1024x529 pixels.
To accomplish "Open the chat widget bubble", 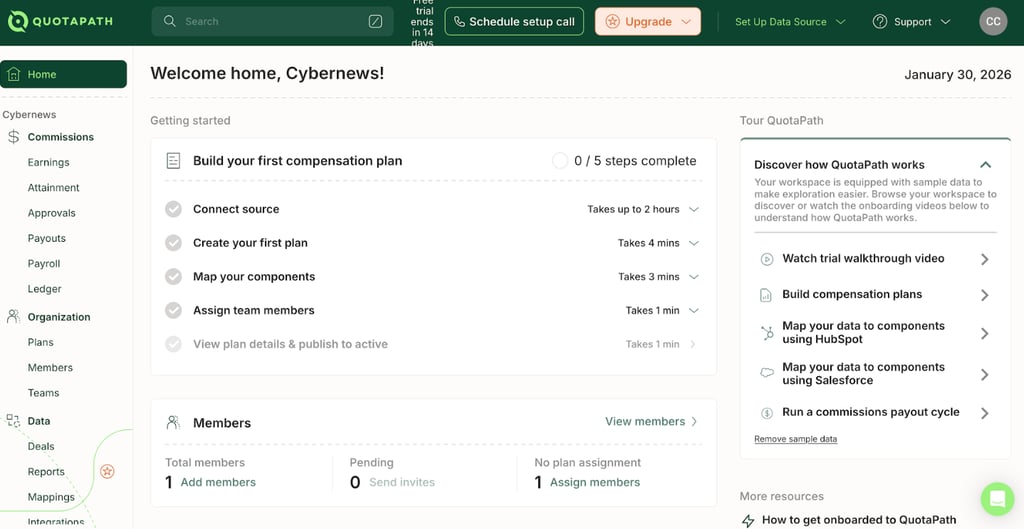I will coord(997,499).
